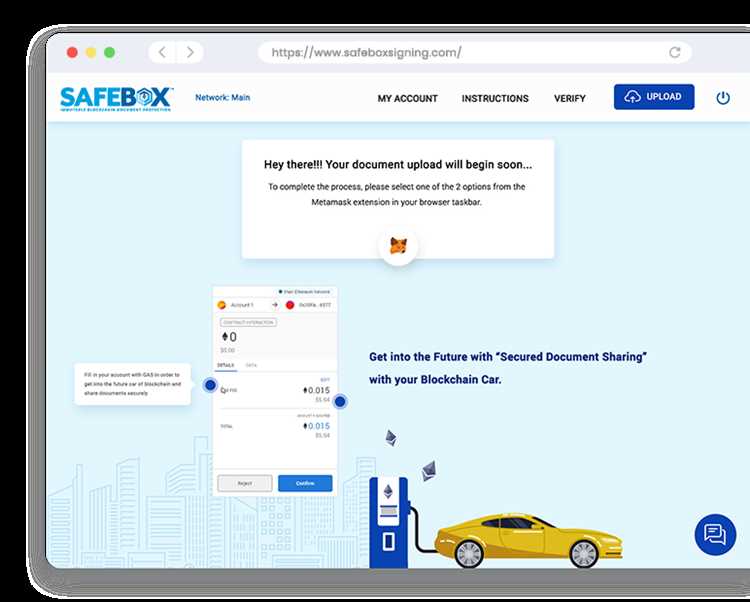Click the yellow car illustration
This screenshot has height=602, width=750.
coord(528,540)
